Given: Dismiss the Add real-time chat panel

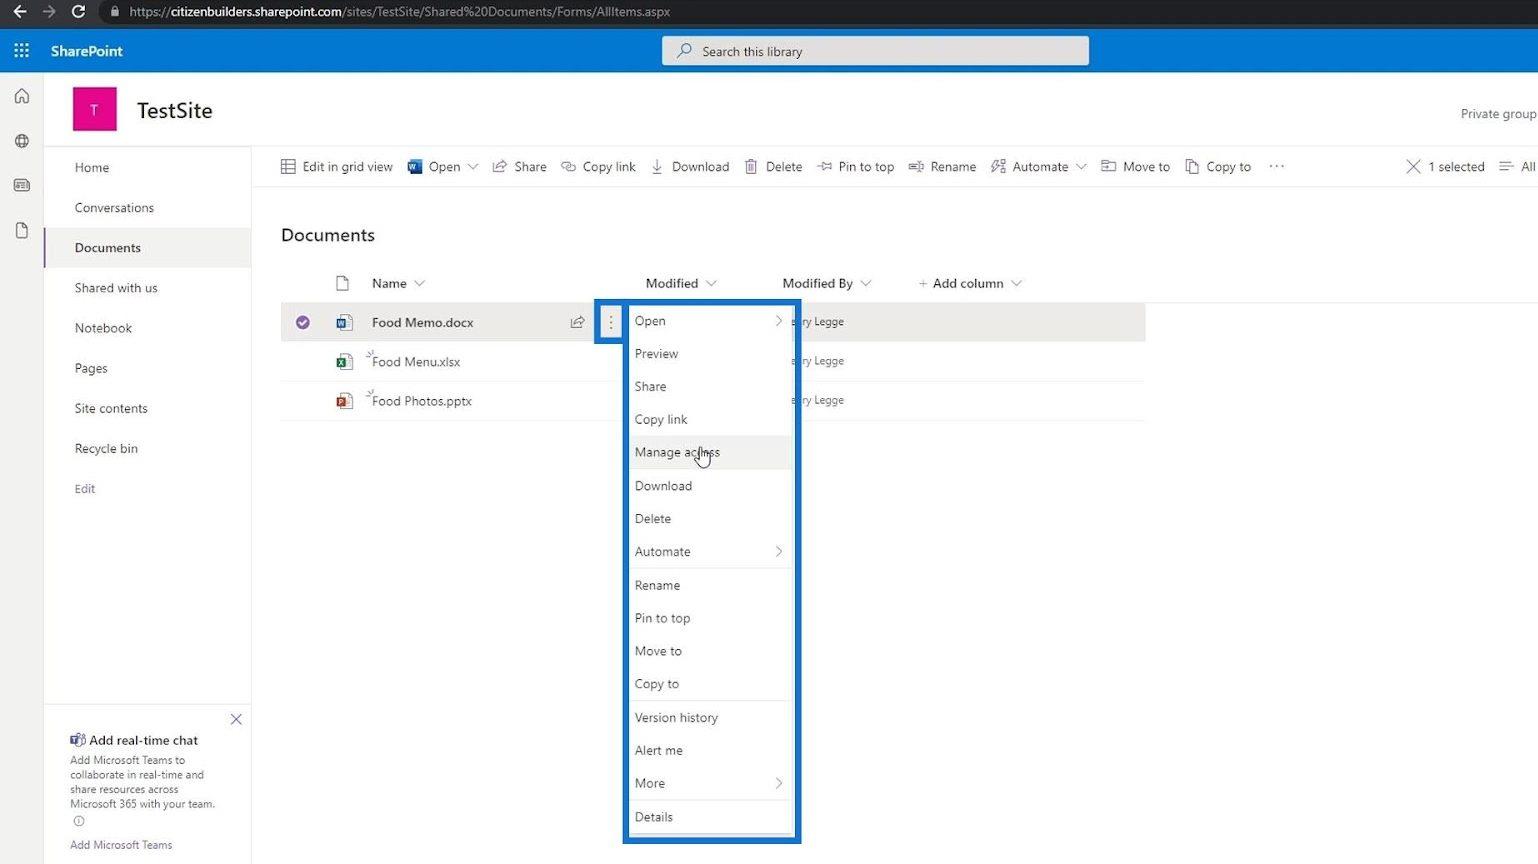Looking at the screenshot, I should pos(236,719).
